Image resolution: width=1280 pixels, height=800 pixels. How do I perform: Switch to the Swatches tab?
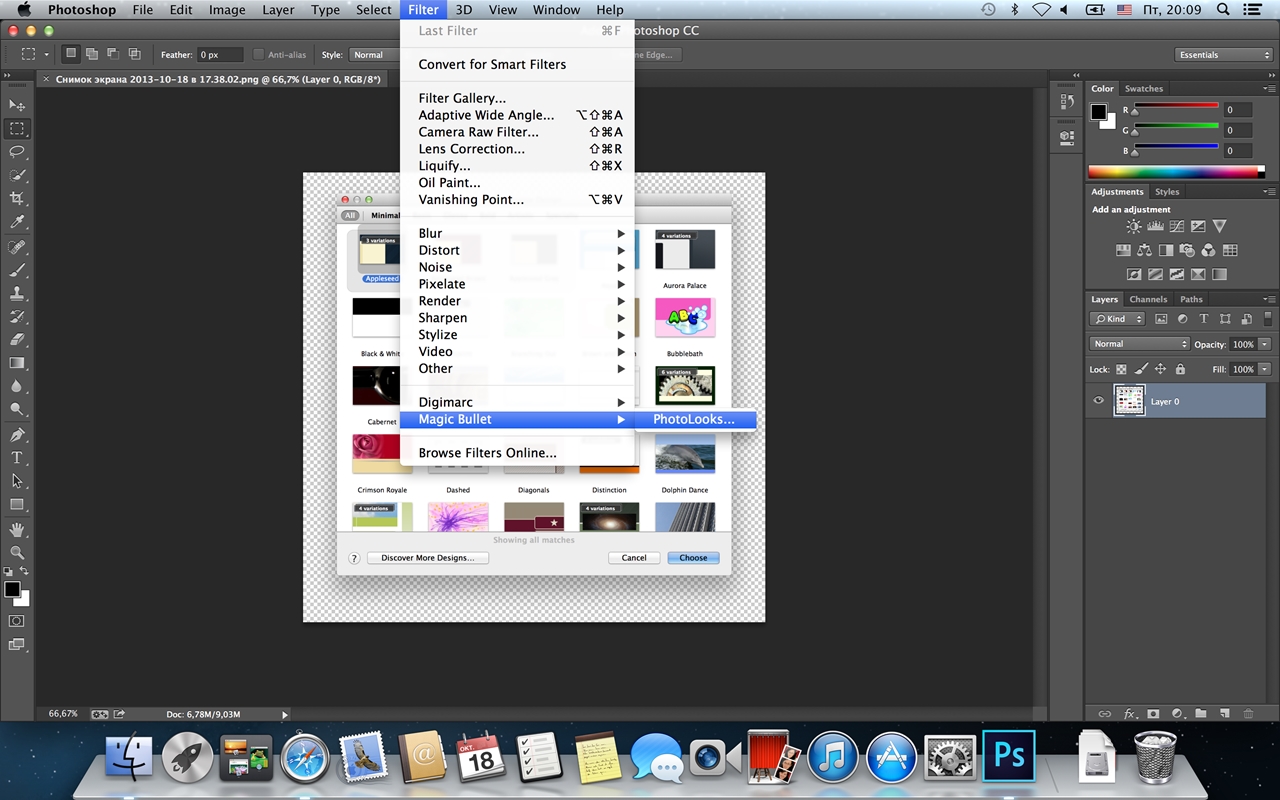1144,89
